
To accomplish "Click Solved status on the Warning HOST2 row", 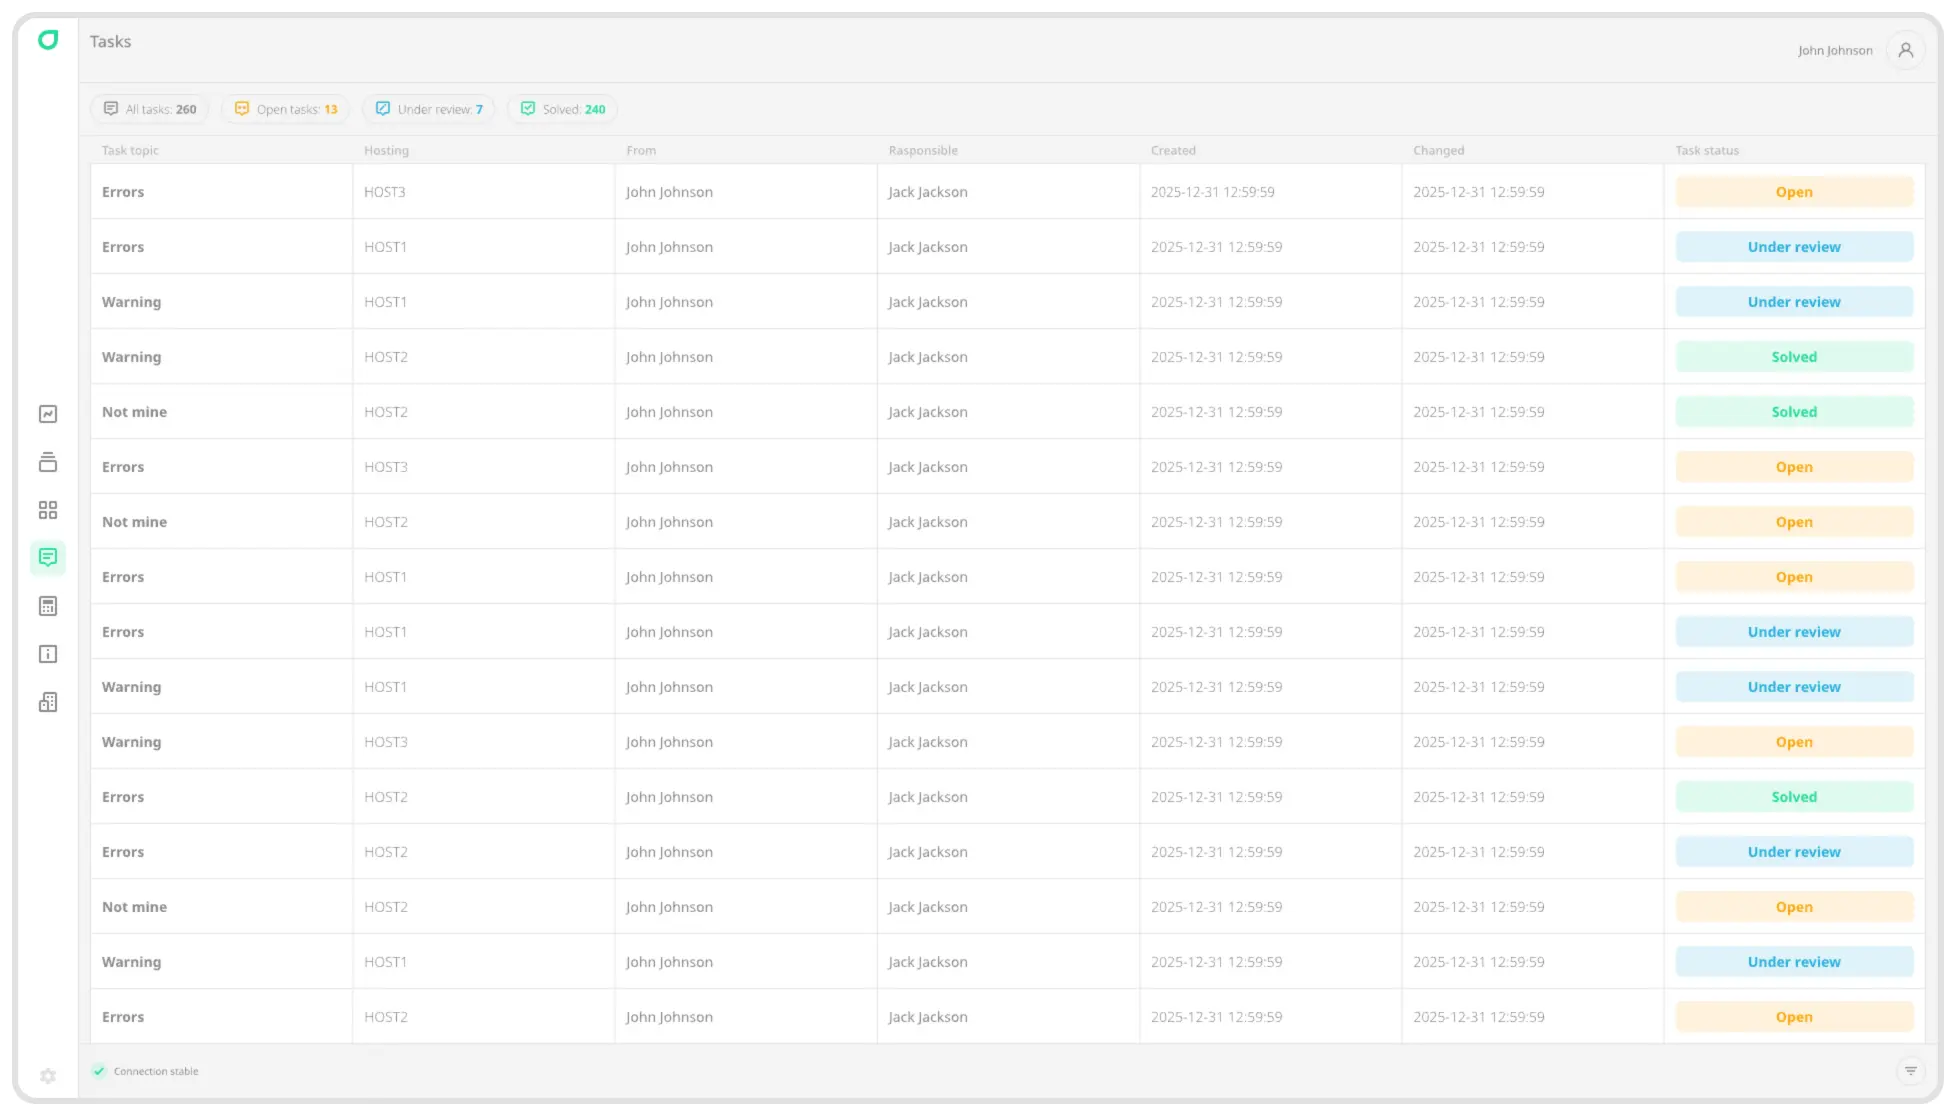I will click(1794, 357).
